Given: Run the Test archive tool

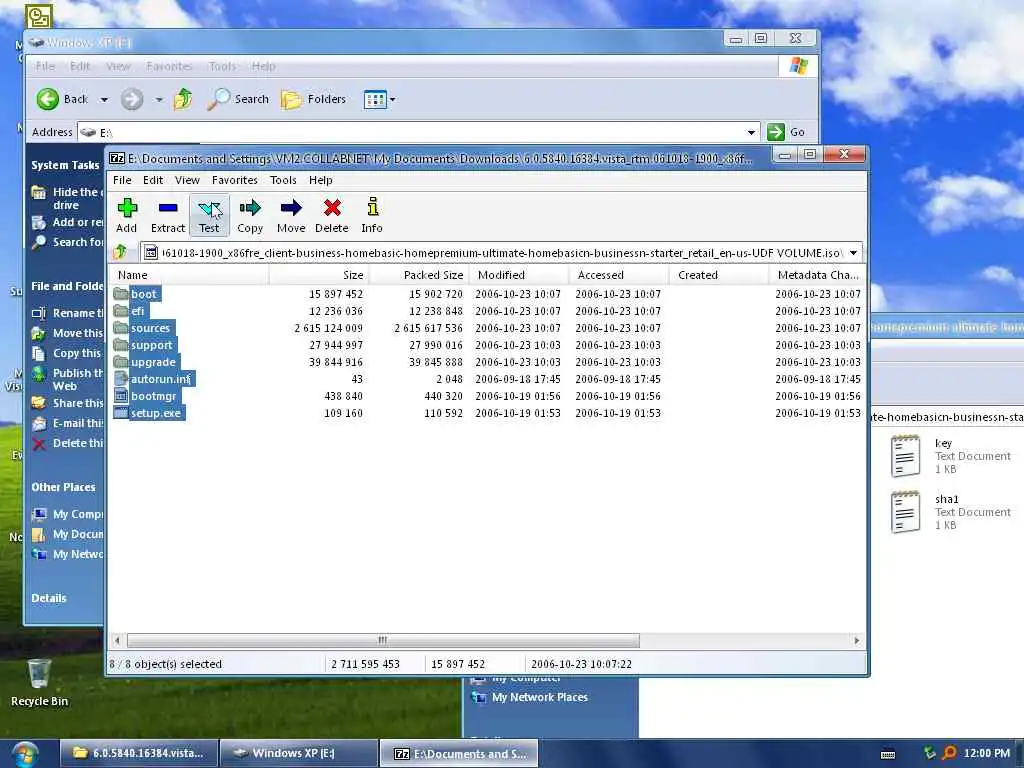Looking at the screenshot, I should [x=209, y=215].
